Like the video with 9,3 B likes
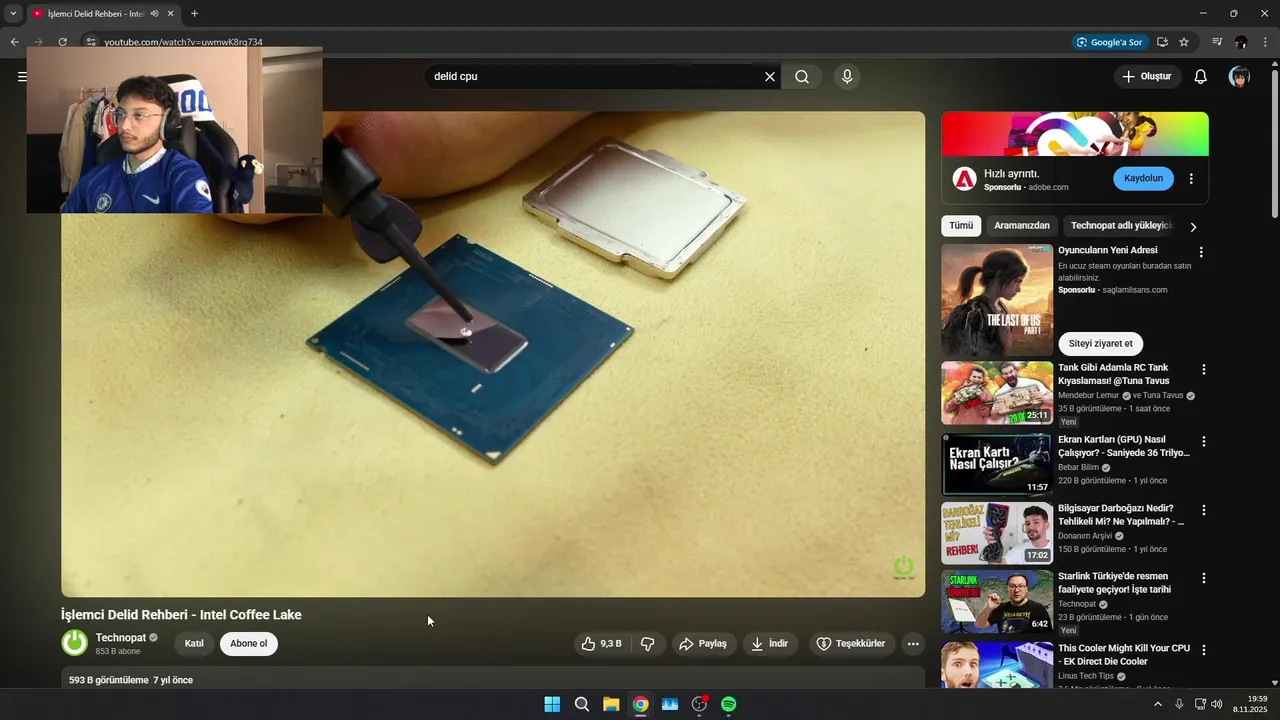The width and height of the screenshot is (1280, 720). pos(602,644)
